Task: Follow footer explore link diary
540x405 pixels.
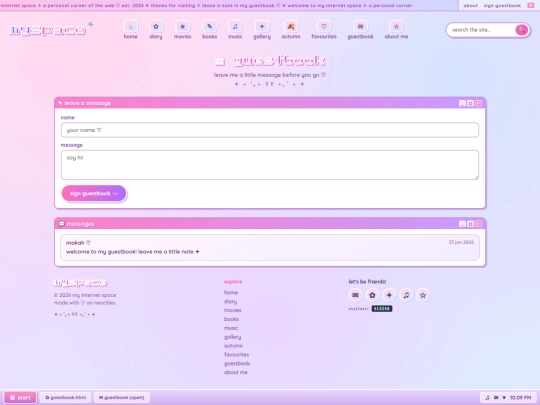Action: (230, 302)
